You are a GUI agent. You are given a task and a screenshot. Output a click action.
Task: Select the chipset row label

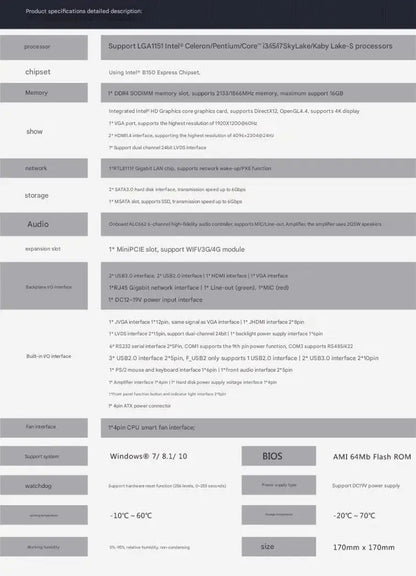pos(38,72)
